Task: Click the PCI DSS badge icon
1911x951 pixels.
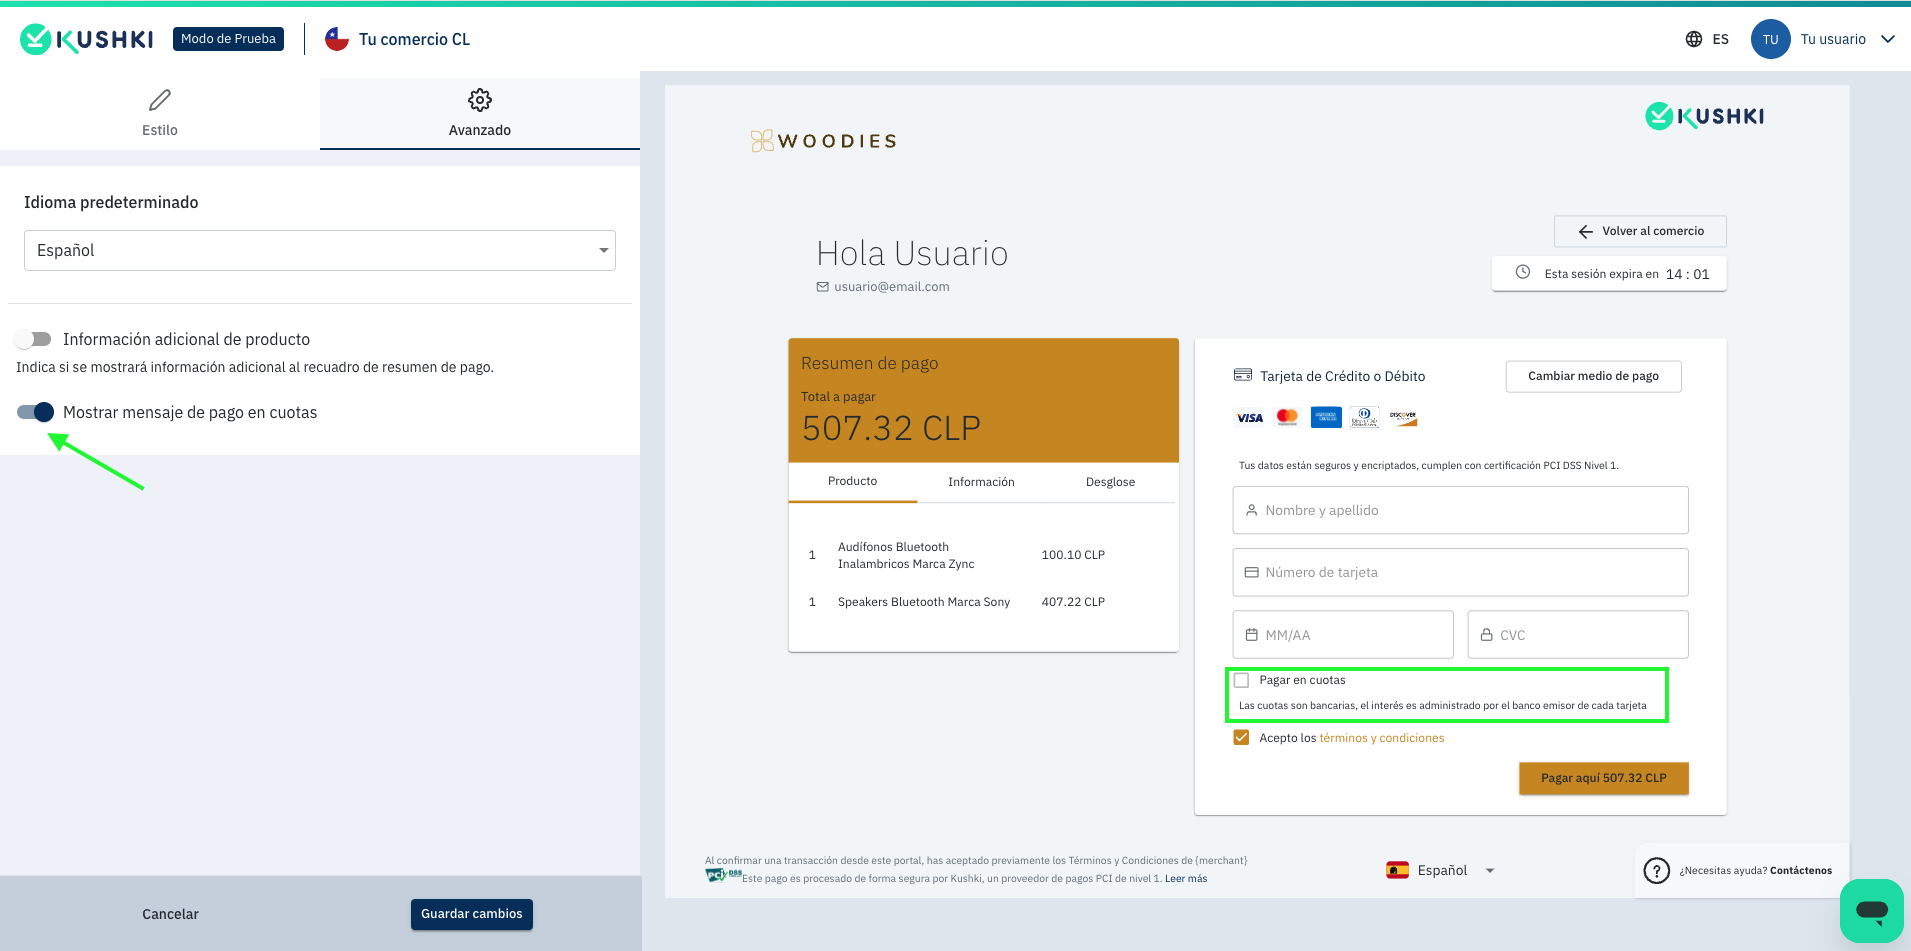Action: pyautogui.click(x=723, y=875)
